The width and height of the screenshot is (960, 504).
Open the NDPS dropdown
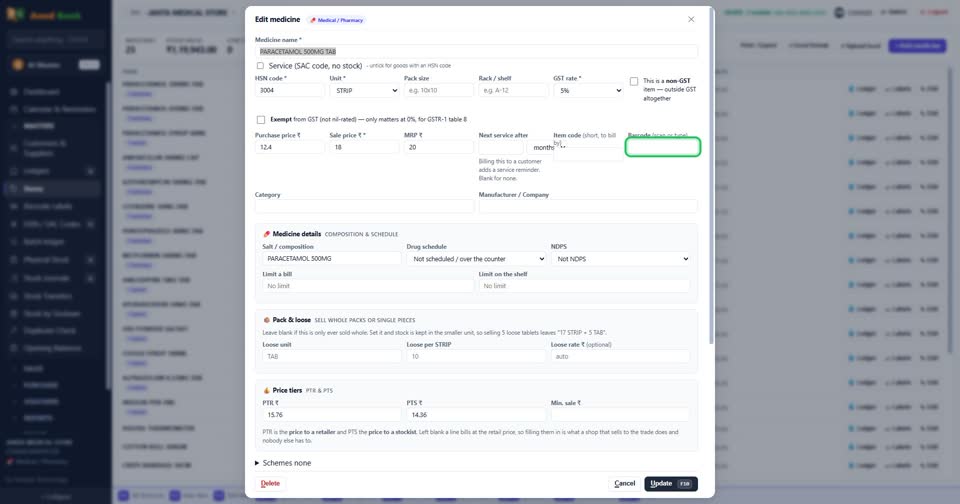coord(620,259)
